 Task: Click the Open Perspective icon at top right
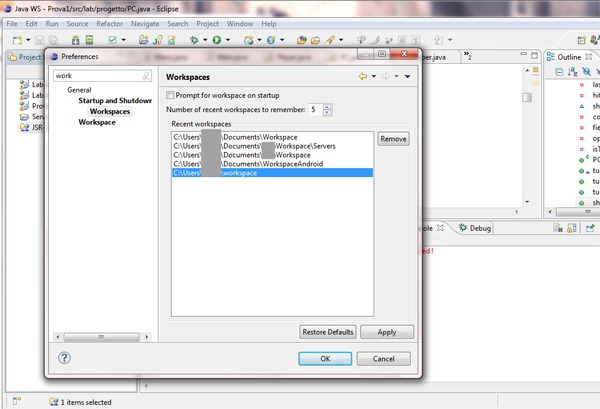[x=582, y=40]
